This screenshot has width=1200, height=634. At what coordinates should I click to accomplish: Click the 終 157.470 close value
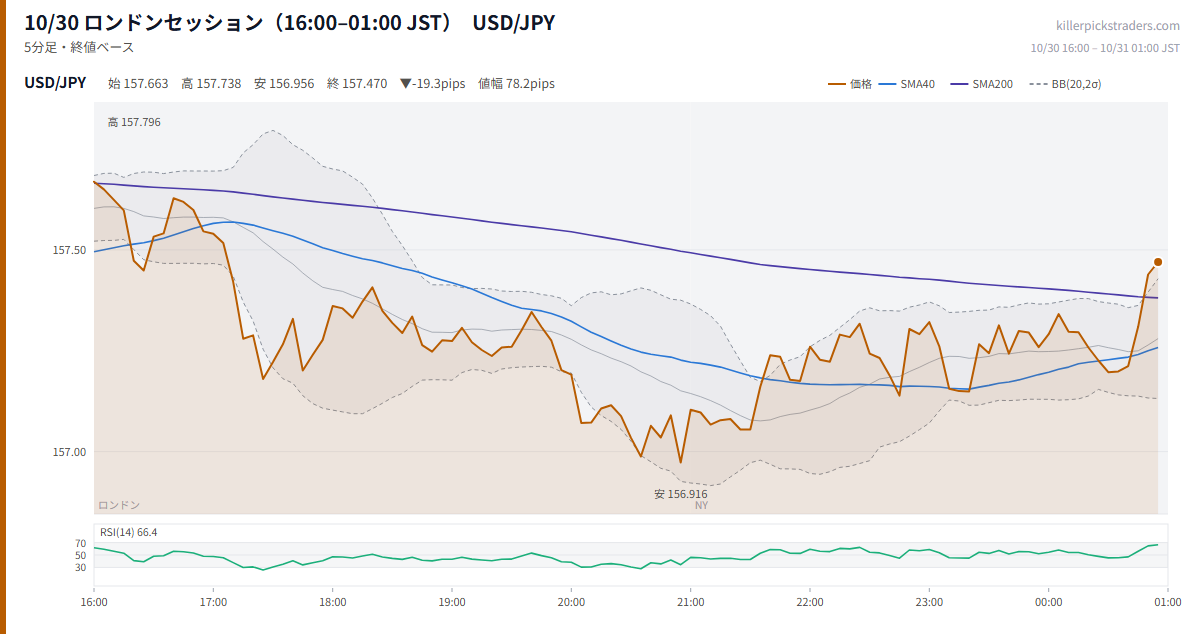coord(357,84)
